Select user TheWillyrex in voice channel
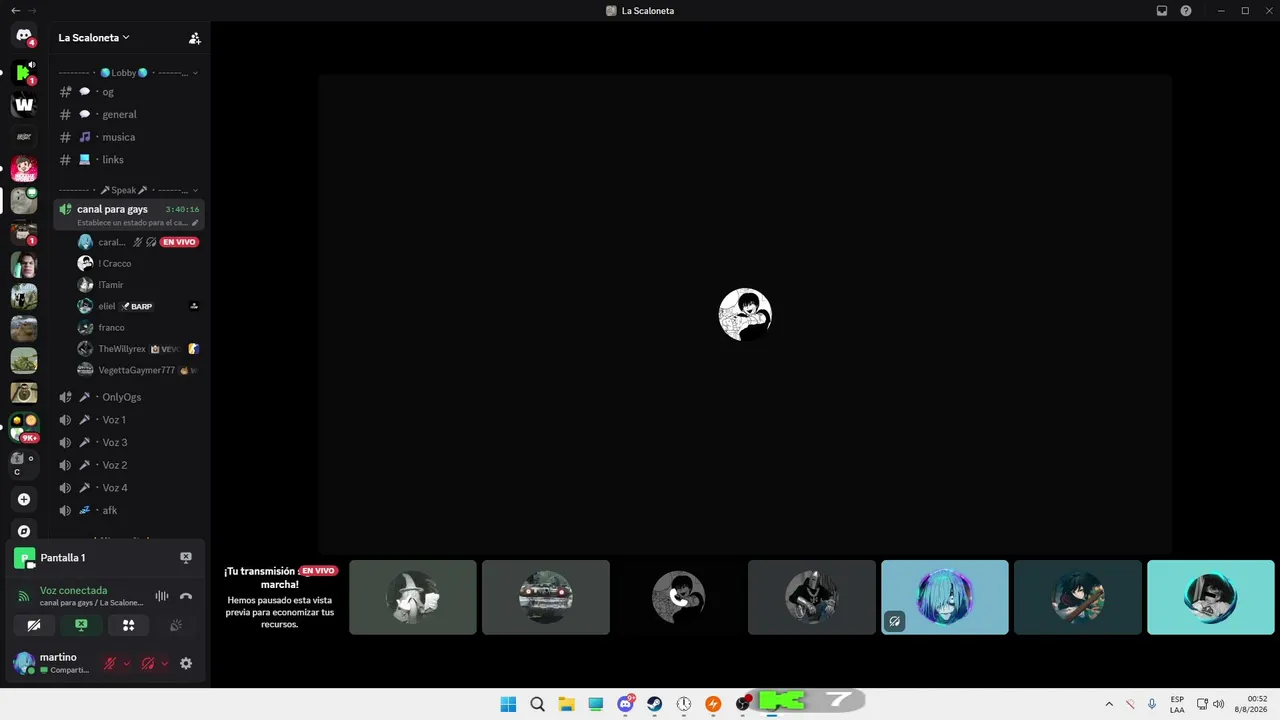 tap(138, 349)
